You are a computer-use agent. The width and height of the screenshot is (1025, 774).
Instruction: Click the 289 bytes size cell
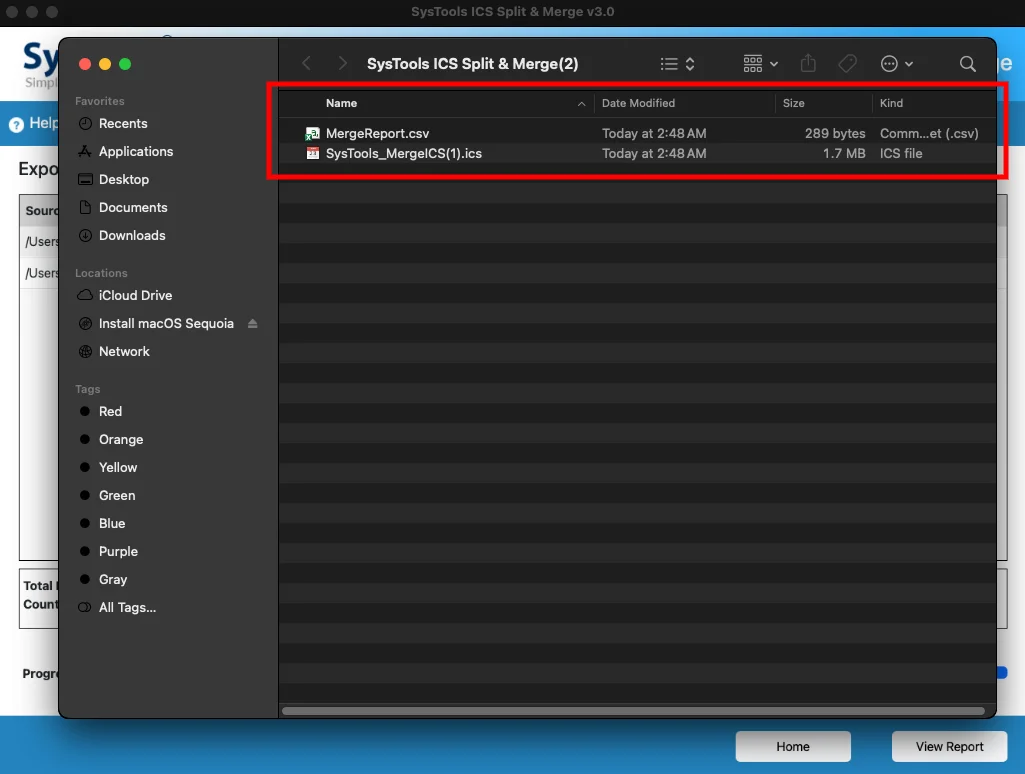tap(835, 133)
